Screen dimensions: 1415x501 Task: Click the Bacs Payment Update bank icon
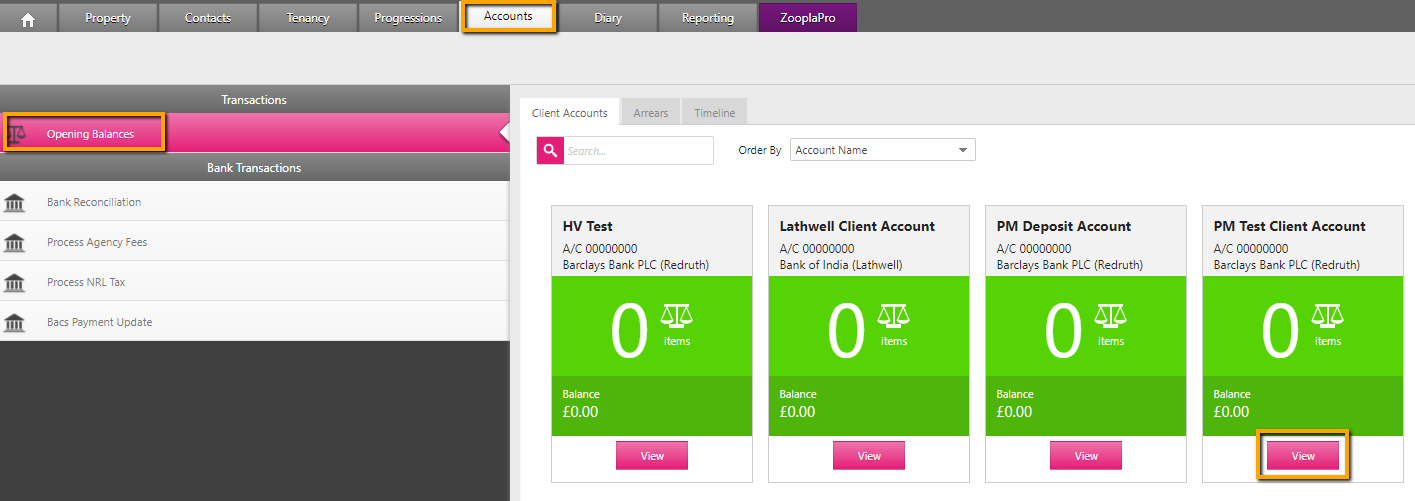pos(14,323)
